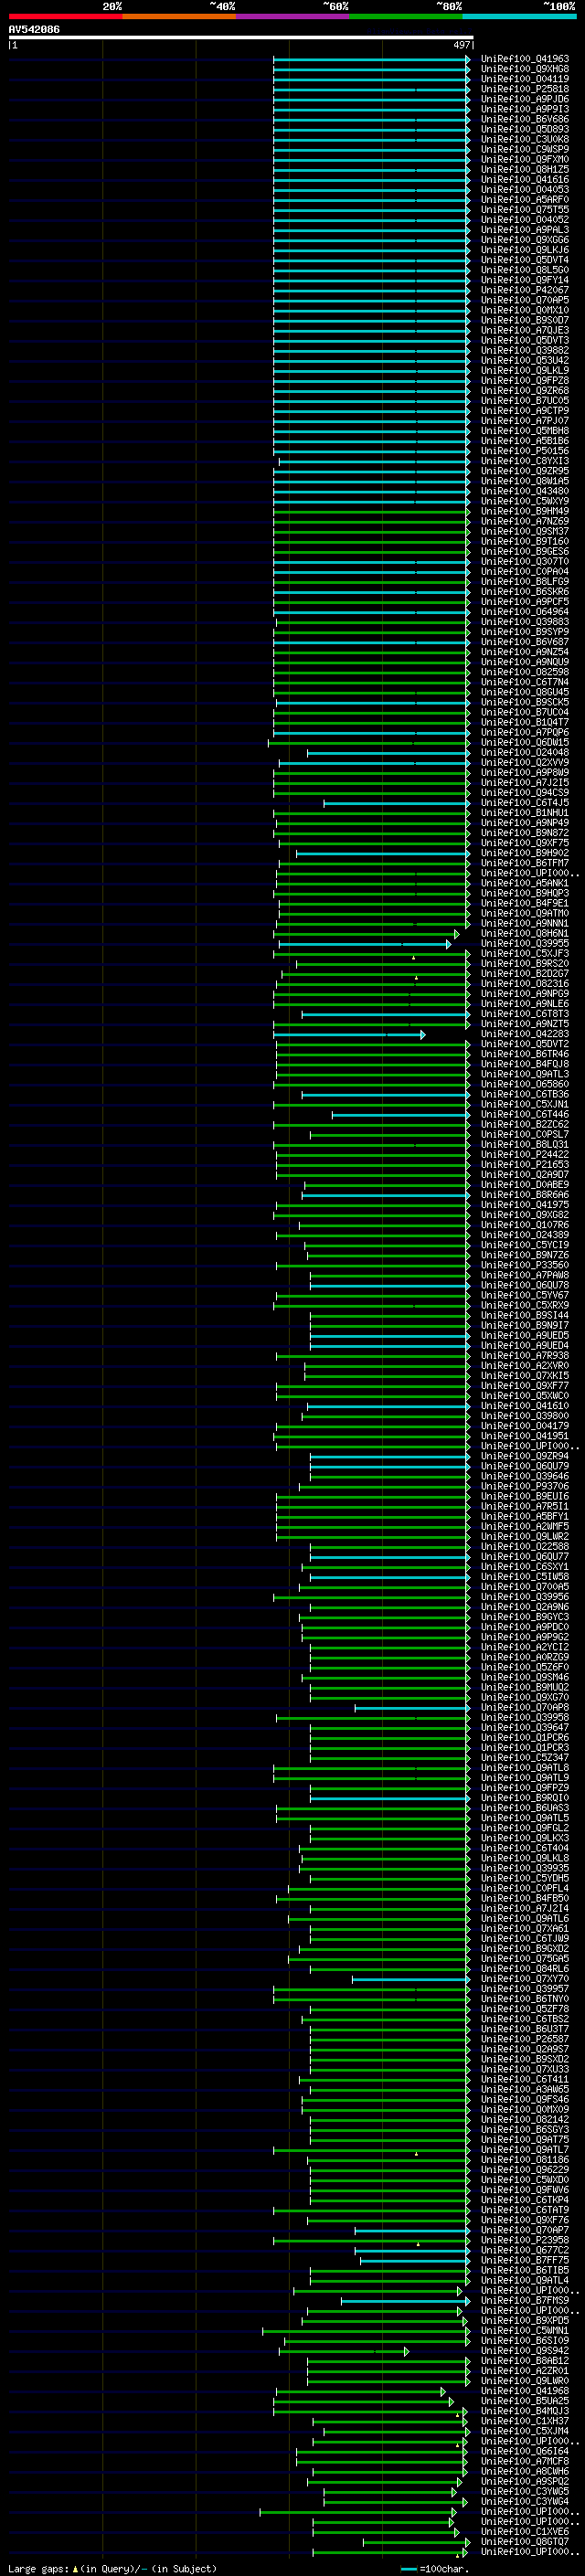Click the hit label UniRef100_O81186
The image size is (585, 2576).
pyautogui.click(x=525, y=2161)
